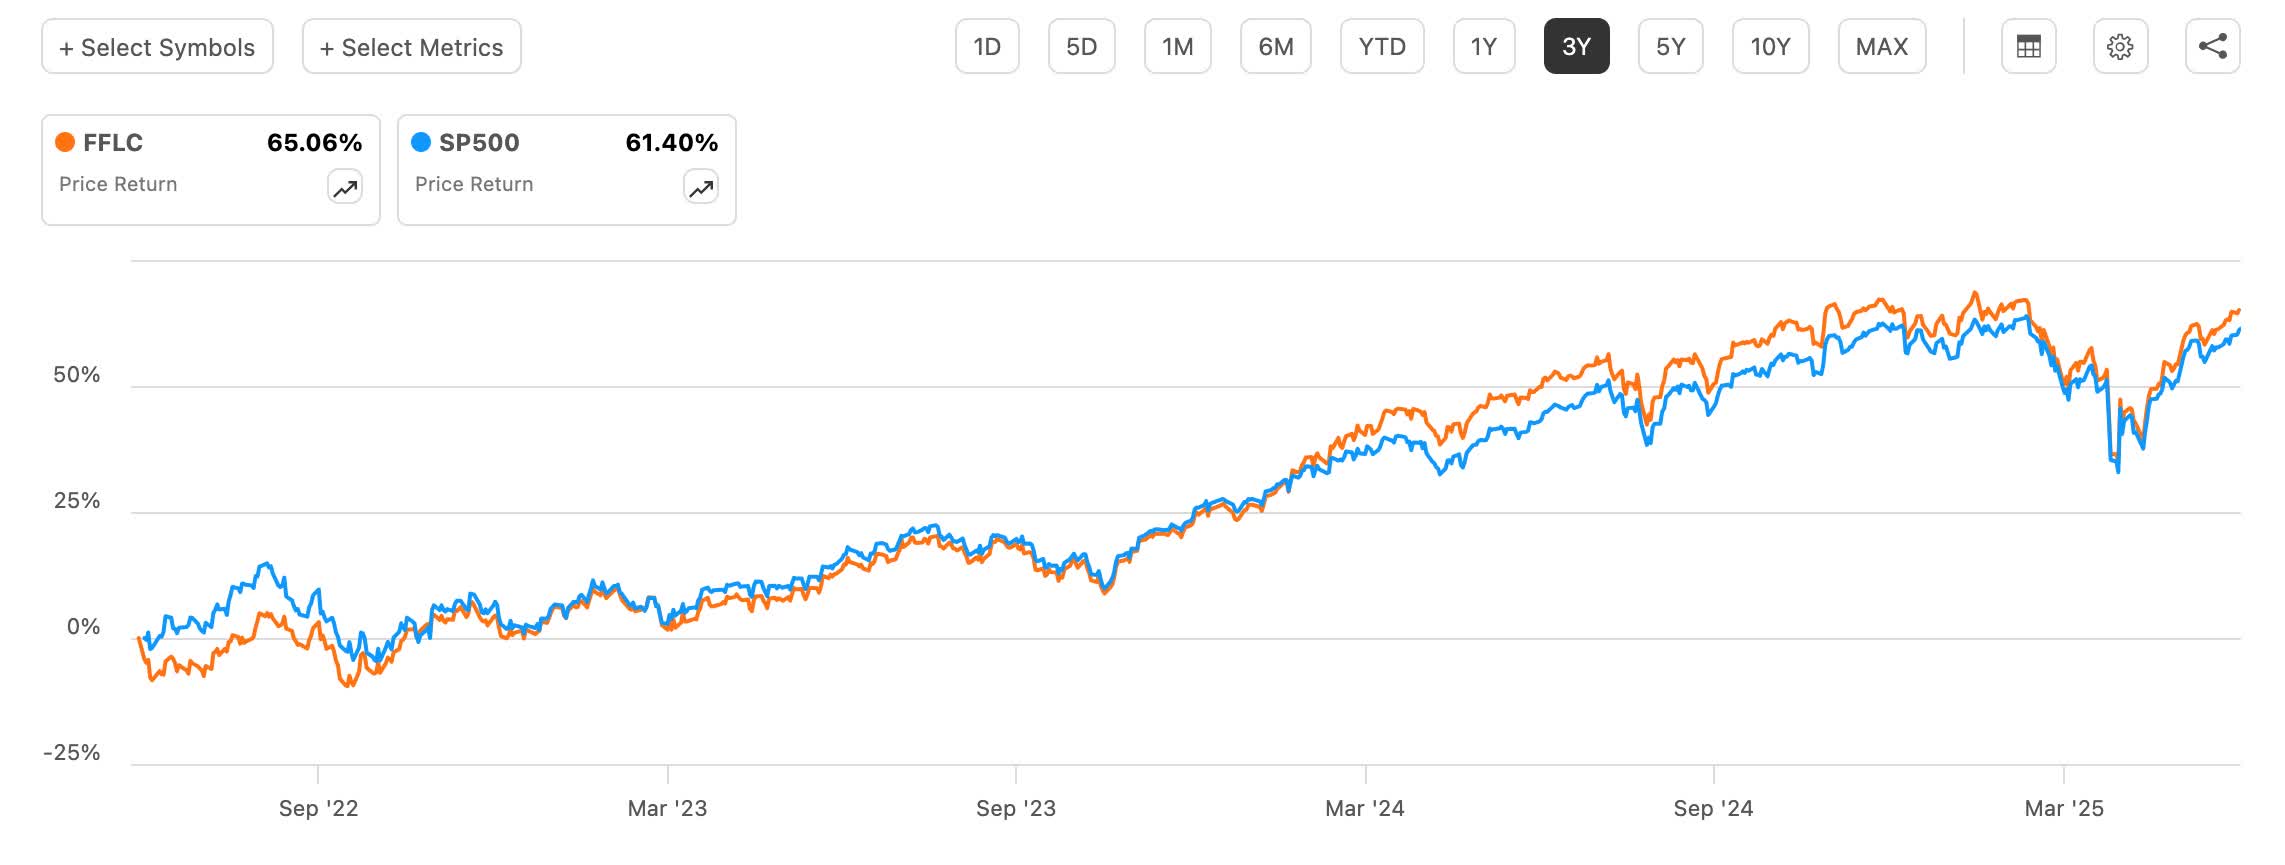2285x865 pixels.
Task: Click the chart type icon in SP500 card
Action: point(700,186)
